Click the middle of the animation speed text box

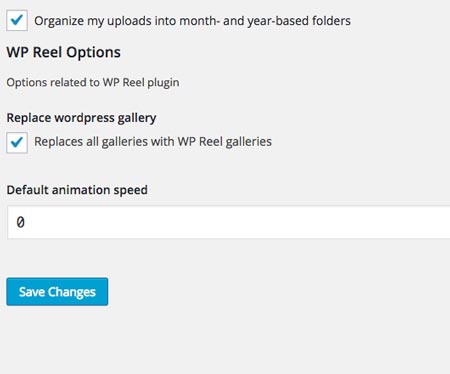pos(229,222)
